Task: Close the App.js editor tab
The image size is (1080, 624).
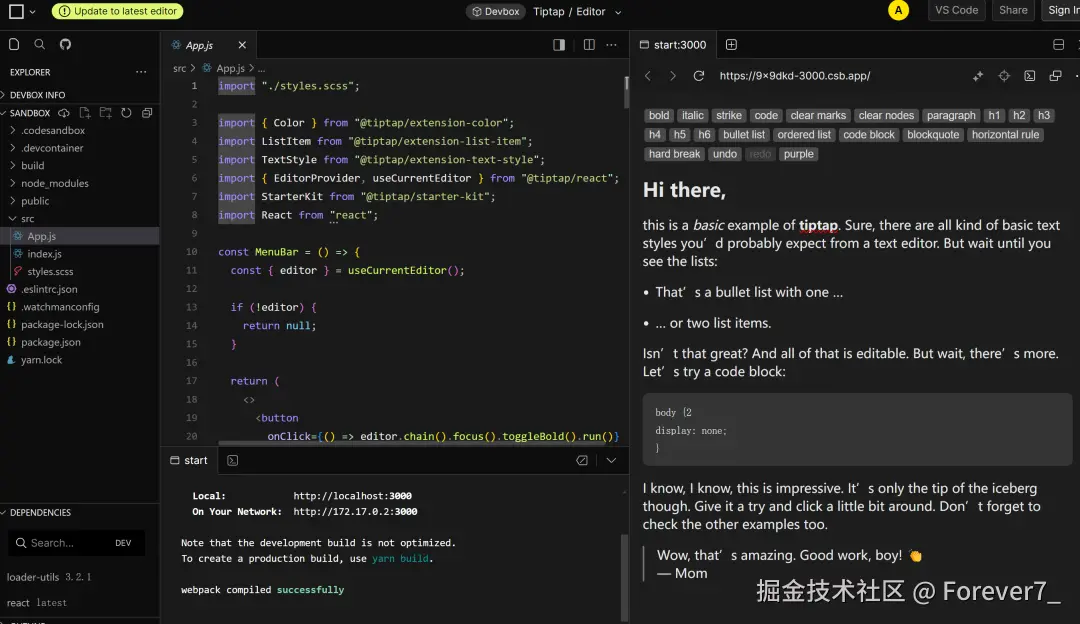Action: point(242,45)
